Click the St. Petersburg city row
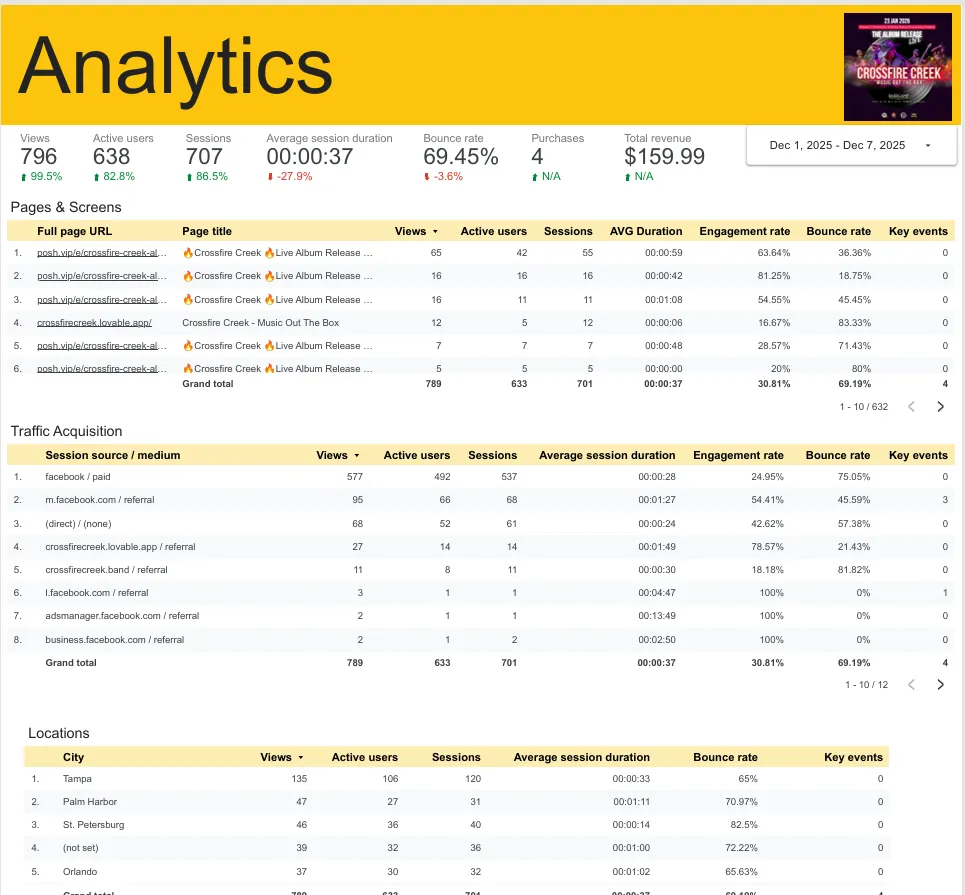Screen dimensions: 965x895 pyautogui.click(x=457, y=825)
